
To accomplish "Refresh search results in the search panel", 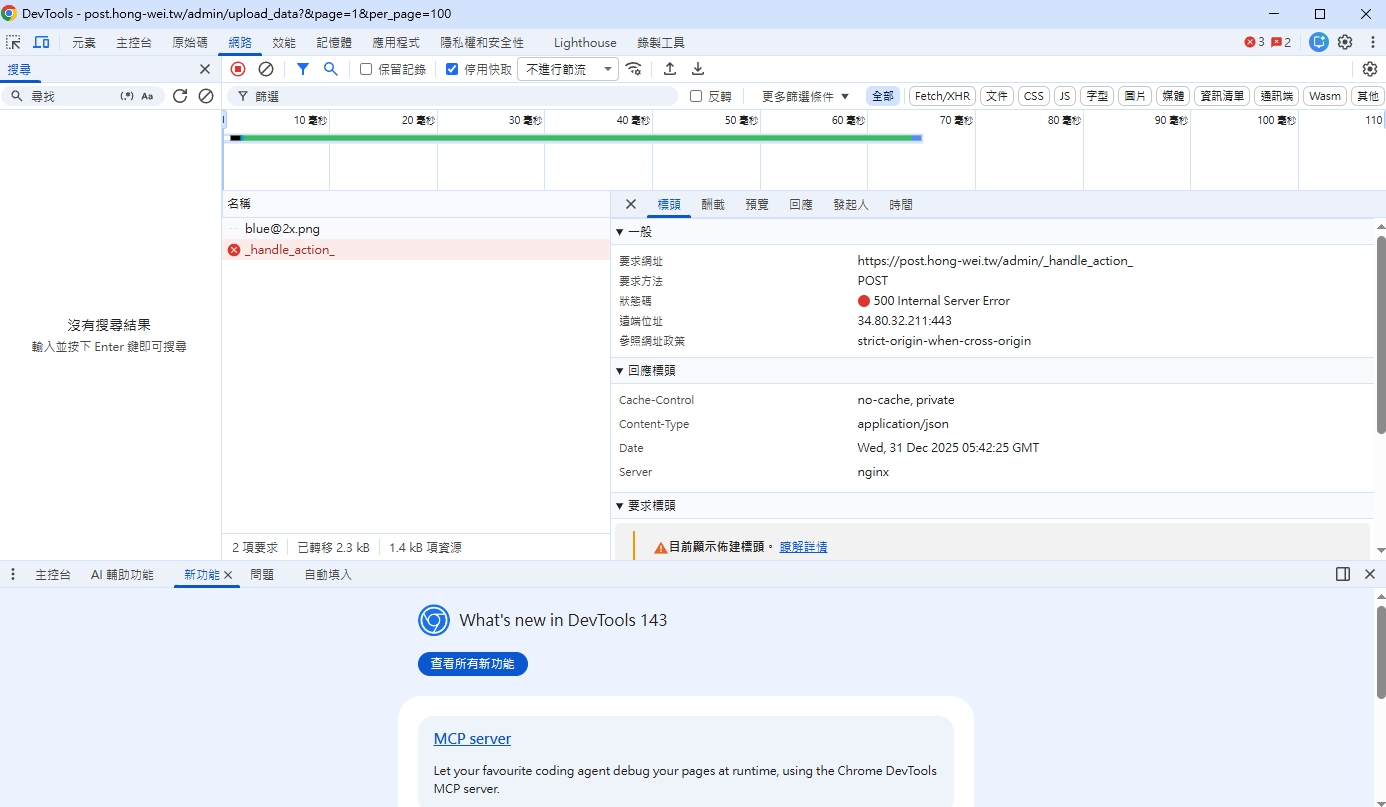I will [x=180, y=96].
